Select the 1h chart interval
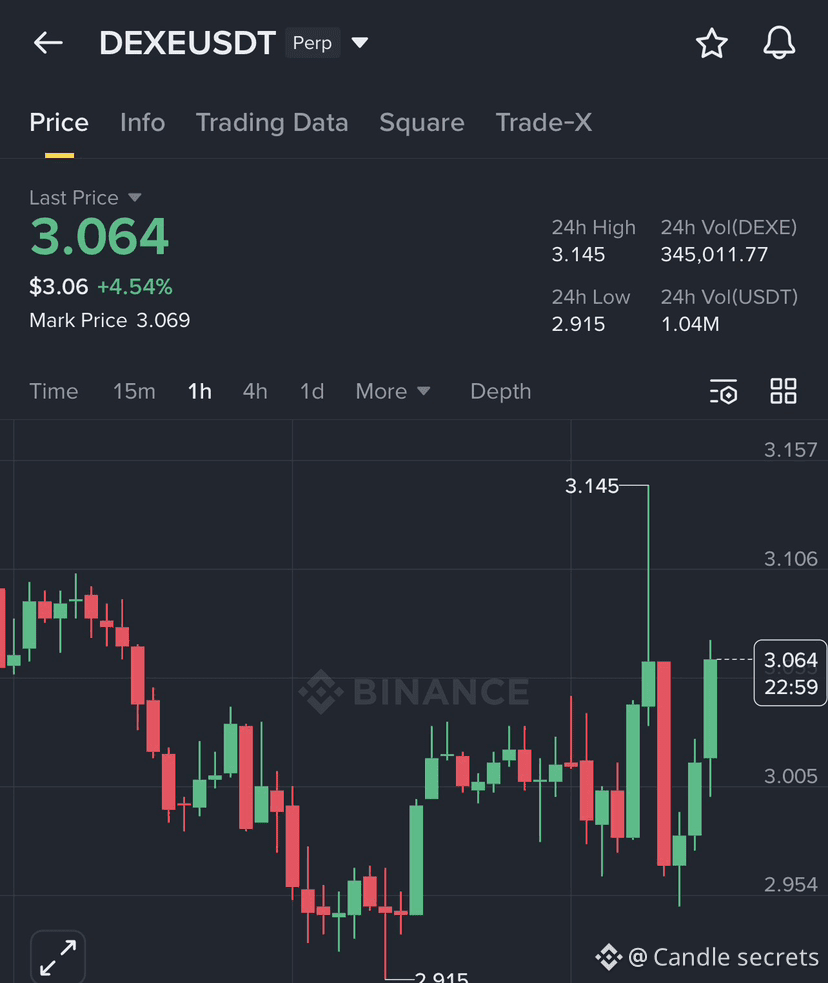 tap(200, 391)
